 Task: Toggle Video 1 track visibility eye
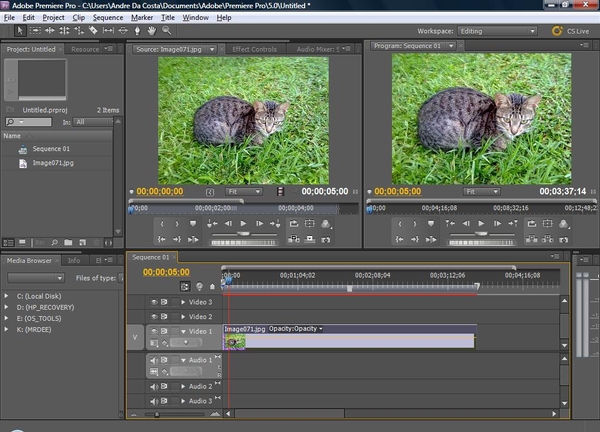click(x=155, y=331)
